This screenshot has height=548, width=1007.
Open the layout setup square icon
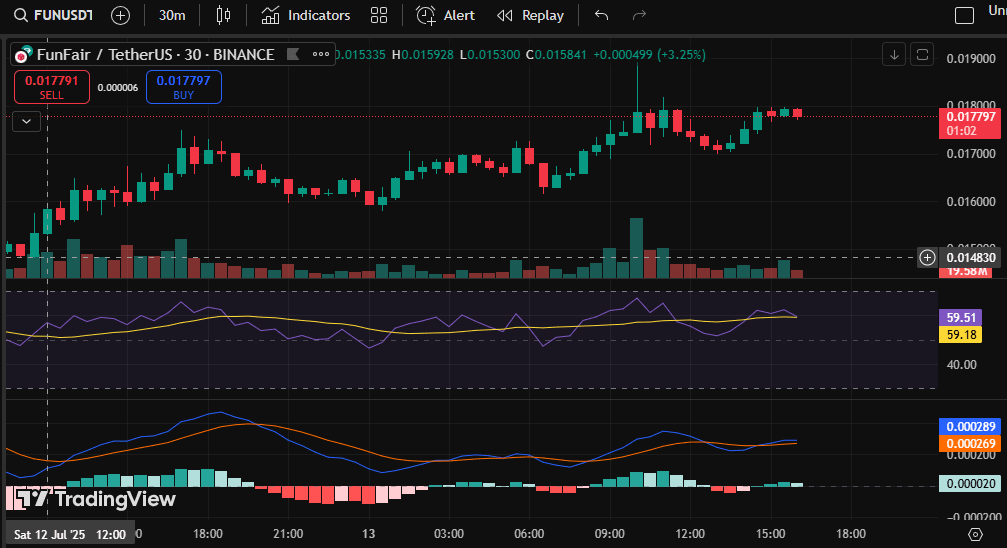pyautogui.click(x=964, y=15)
